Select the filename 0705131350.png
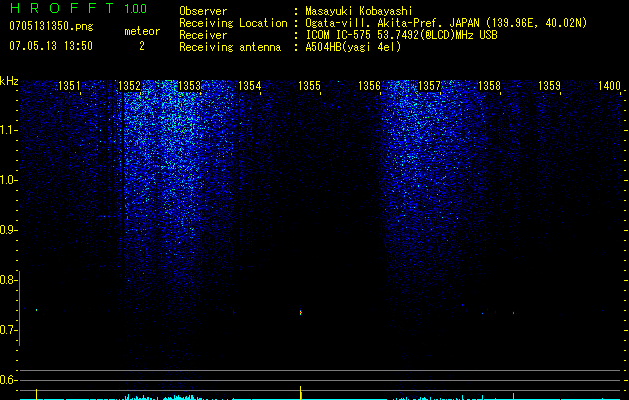Image resolution: width=629 pixels, height=400 pixels. click(x=51, y=26)
